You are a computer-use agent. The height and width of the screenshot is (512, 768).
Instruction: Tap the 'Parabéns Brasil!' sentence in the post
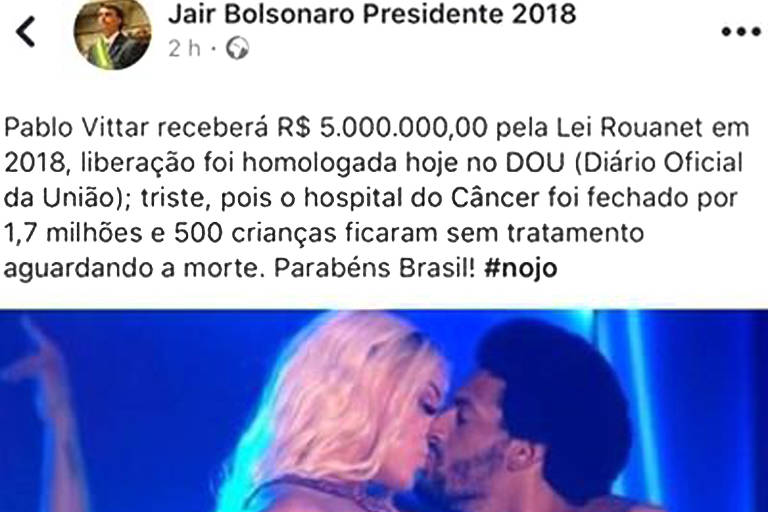(375, 268)
